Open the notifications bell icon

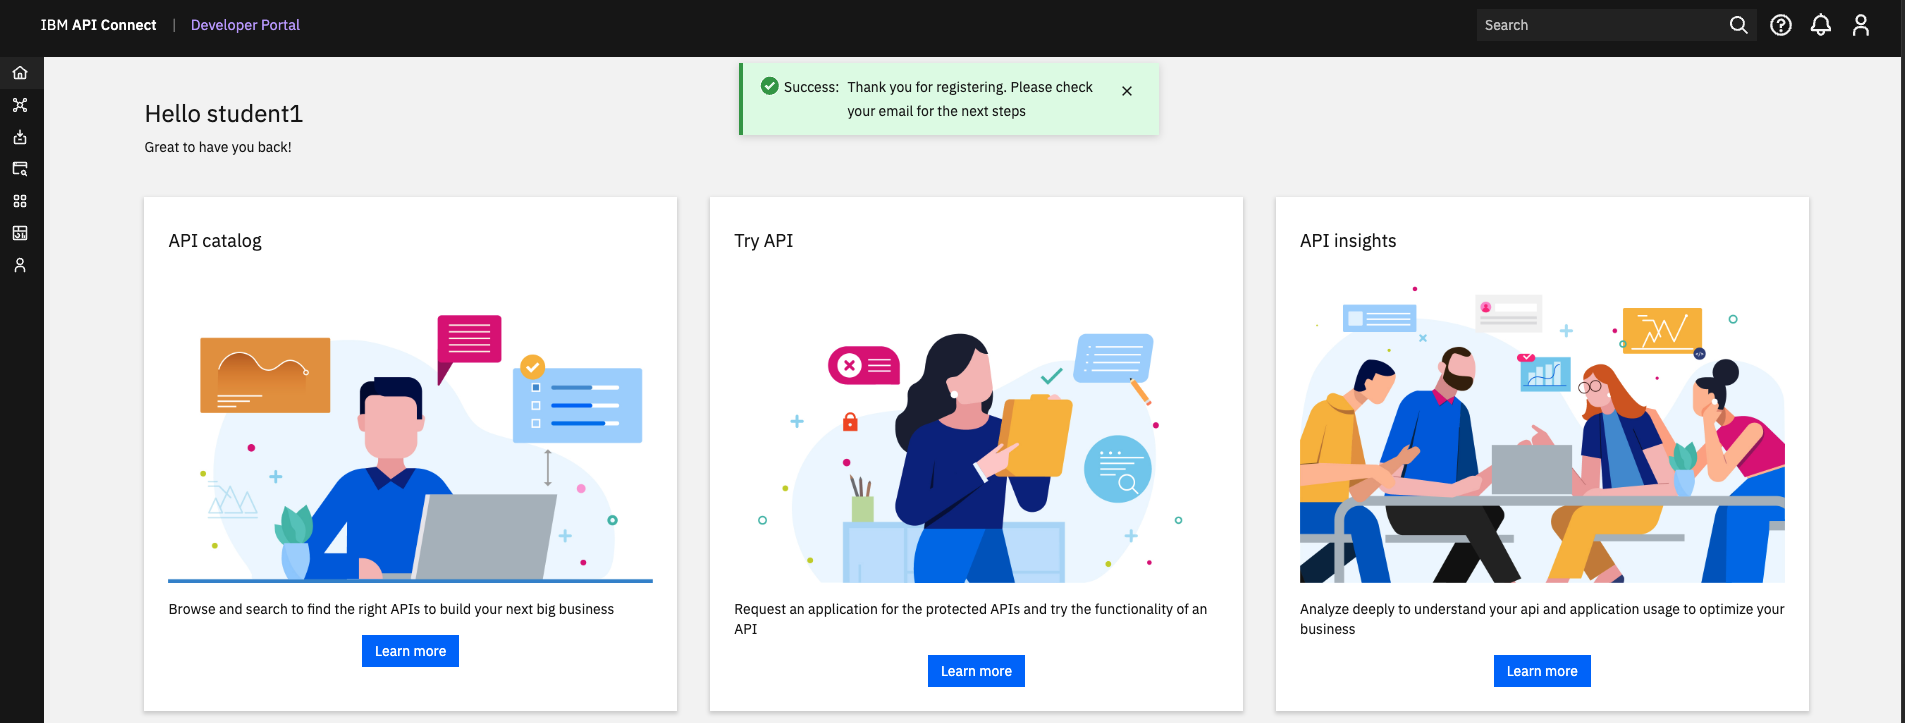click(x=1821, y=25)
